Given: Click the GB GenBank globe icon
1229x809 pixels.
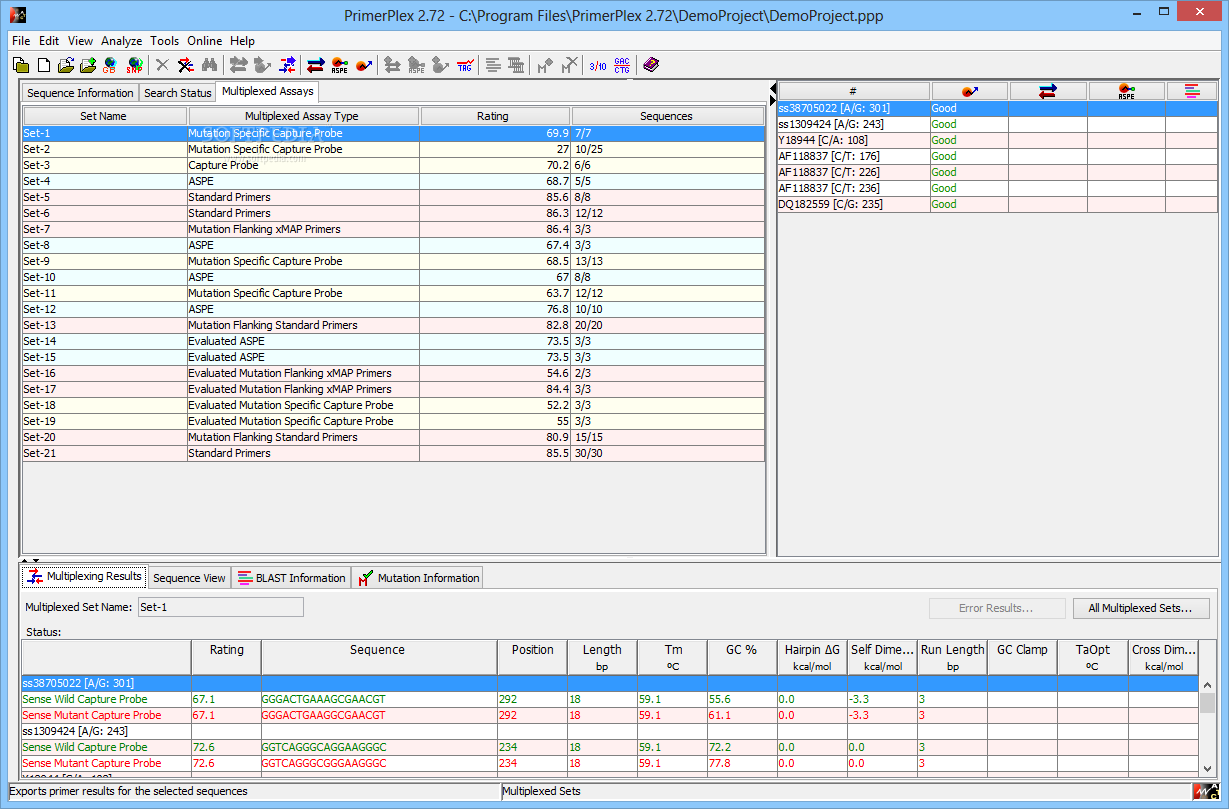Looking at the screenshot, I should pos(110,65).
